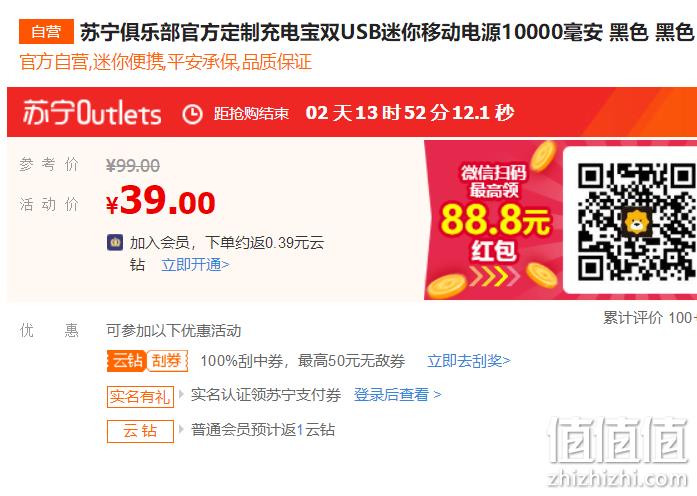The image size is (697, 496).
Task: Click the clock icon beside 距抢购结束
Action: [192, 114]
